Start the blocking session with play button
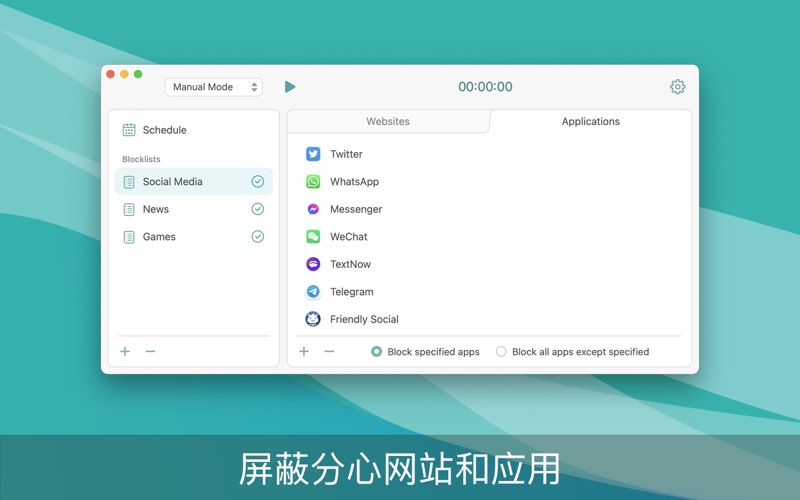 [290, 87]
